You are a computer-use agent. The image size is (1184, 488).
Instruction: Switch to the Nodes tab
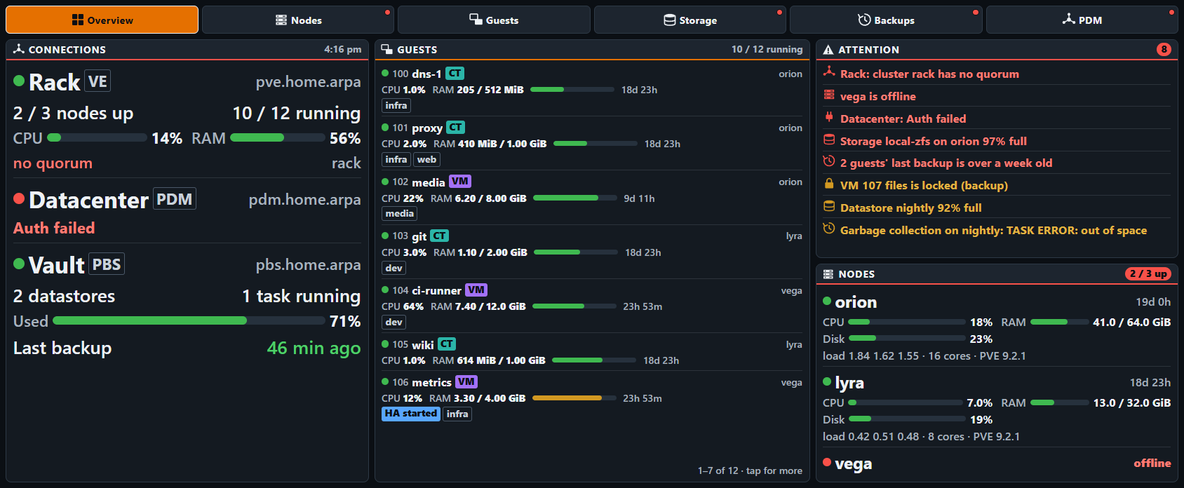298,20
